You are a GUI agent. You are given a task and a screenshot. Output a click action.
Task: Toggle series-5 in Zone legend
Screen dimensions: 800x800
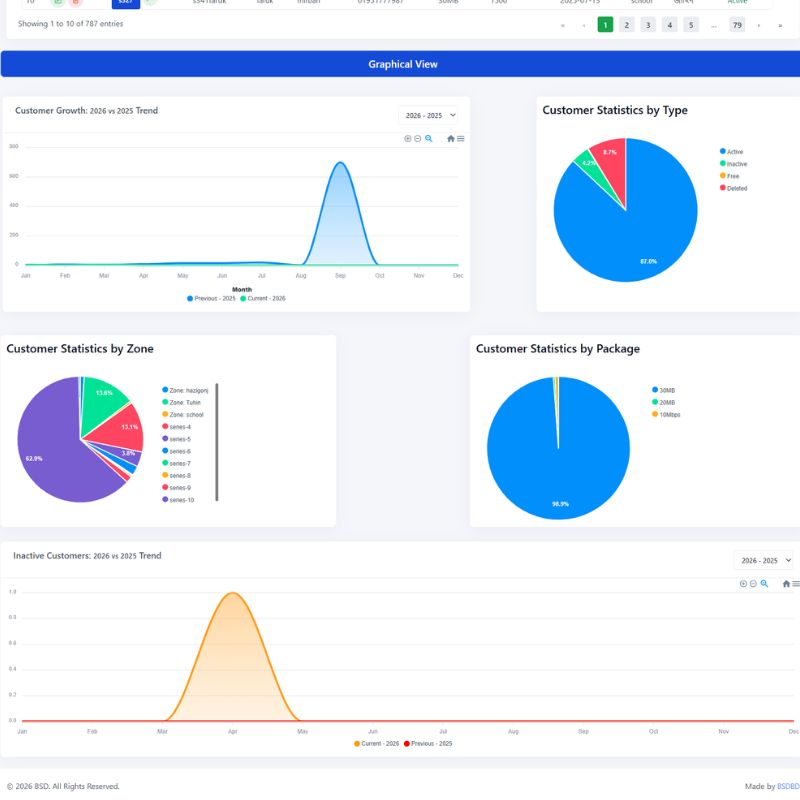(177, 439)
